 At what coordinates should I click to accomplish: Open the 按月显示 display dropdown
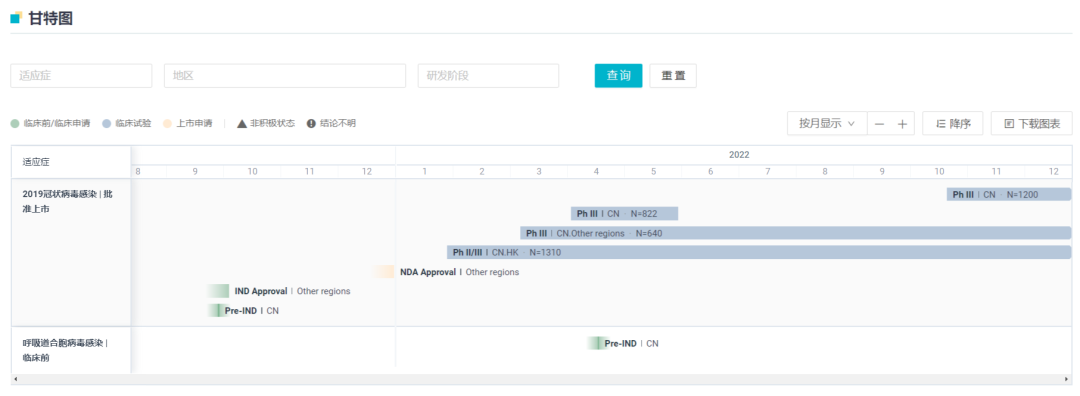(827, 123)
